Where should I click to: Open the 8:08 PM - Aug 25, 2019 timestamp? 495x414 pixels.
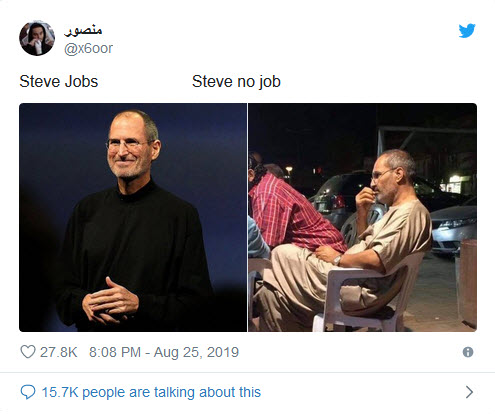(164, 352)
